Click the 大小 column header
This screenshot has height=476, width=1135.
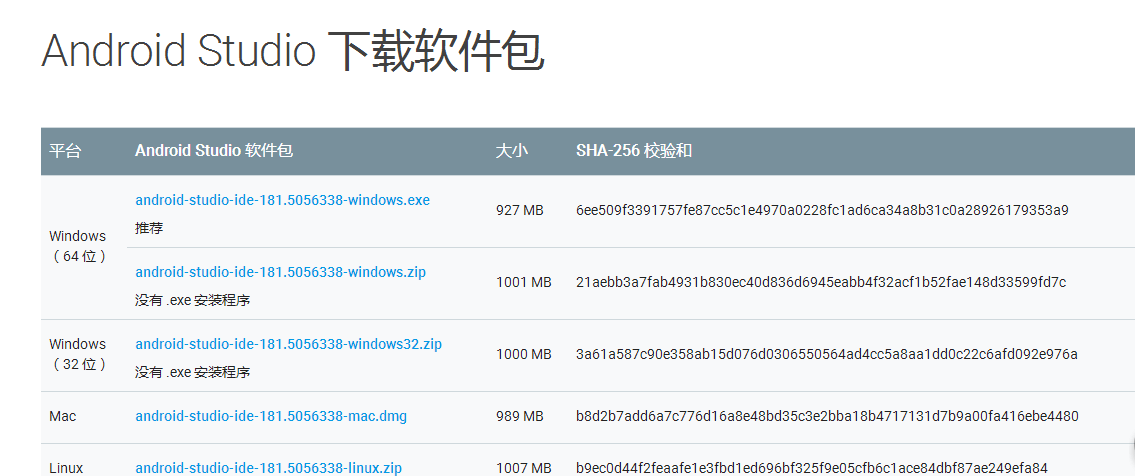[x=512, y=151]
